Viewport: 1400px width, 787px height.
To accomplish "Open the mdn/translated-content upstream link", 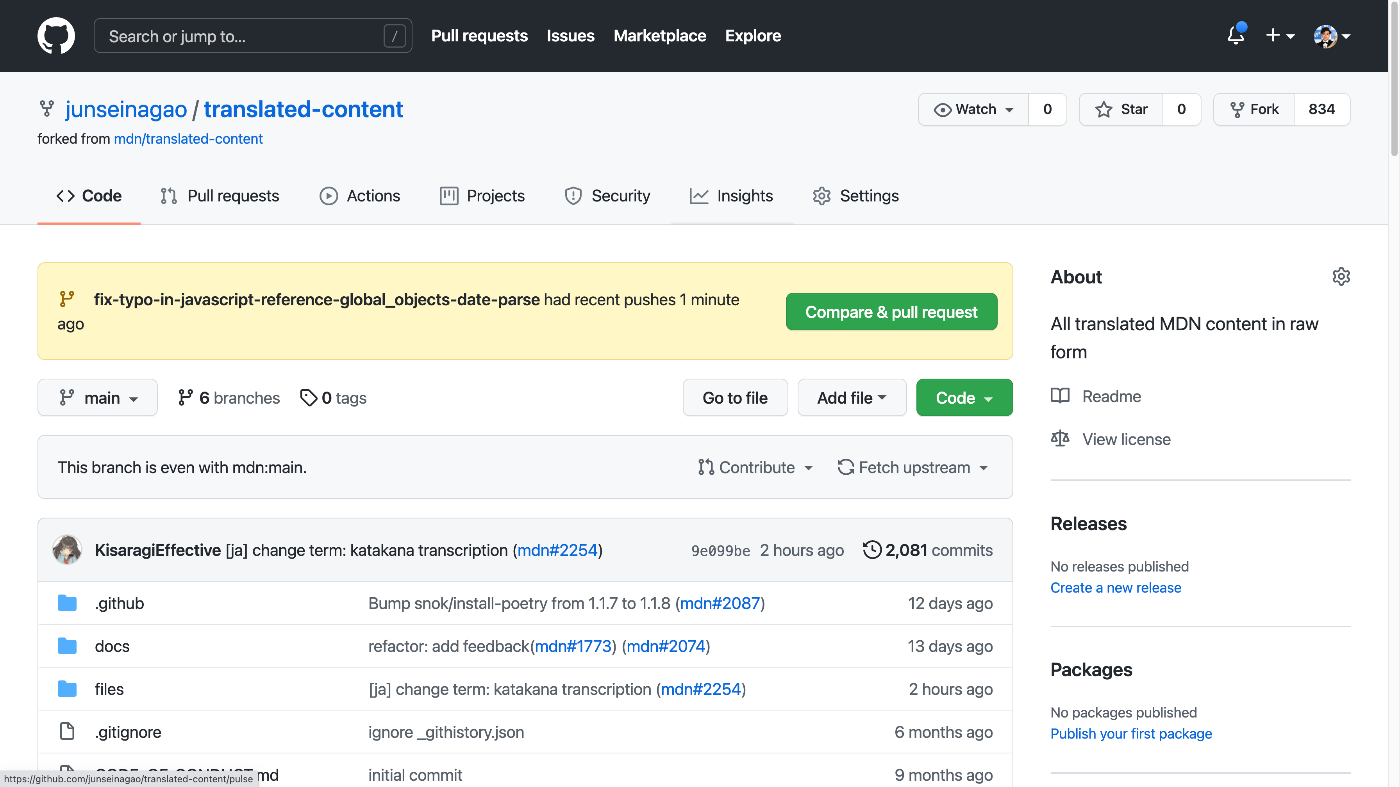I will click(188, 139).
